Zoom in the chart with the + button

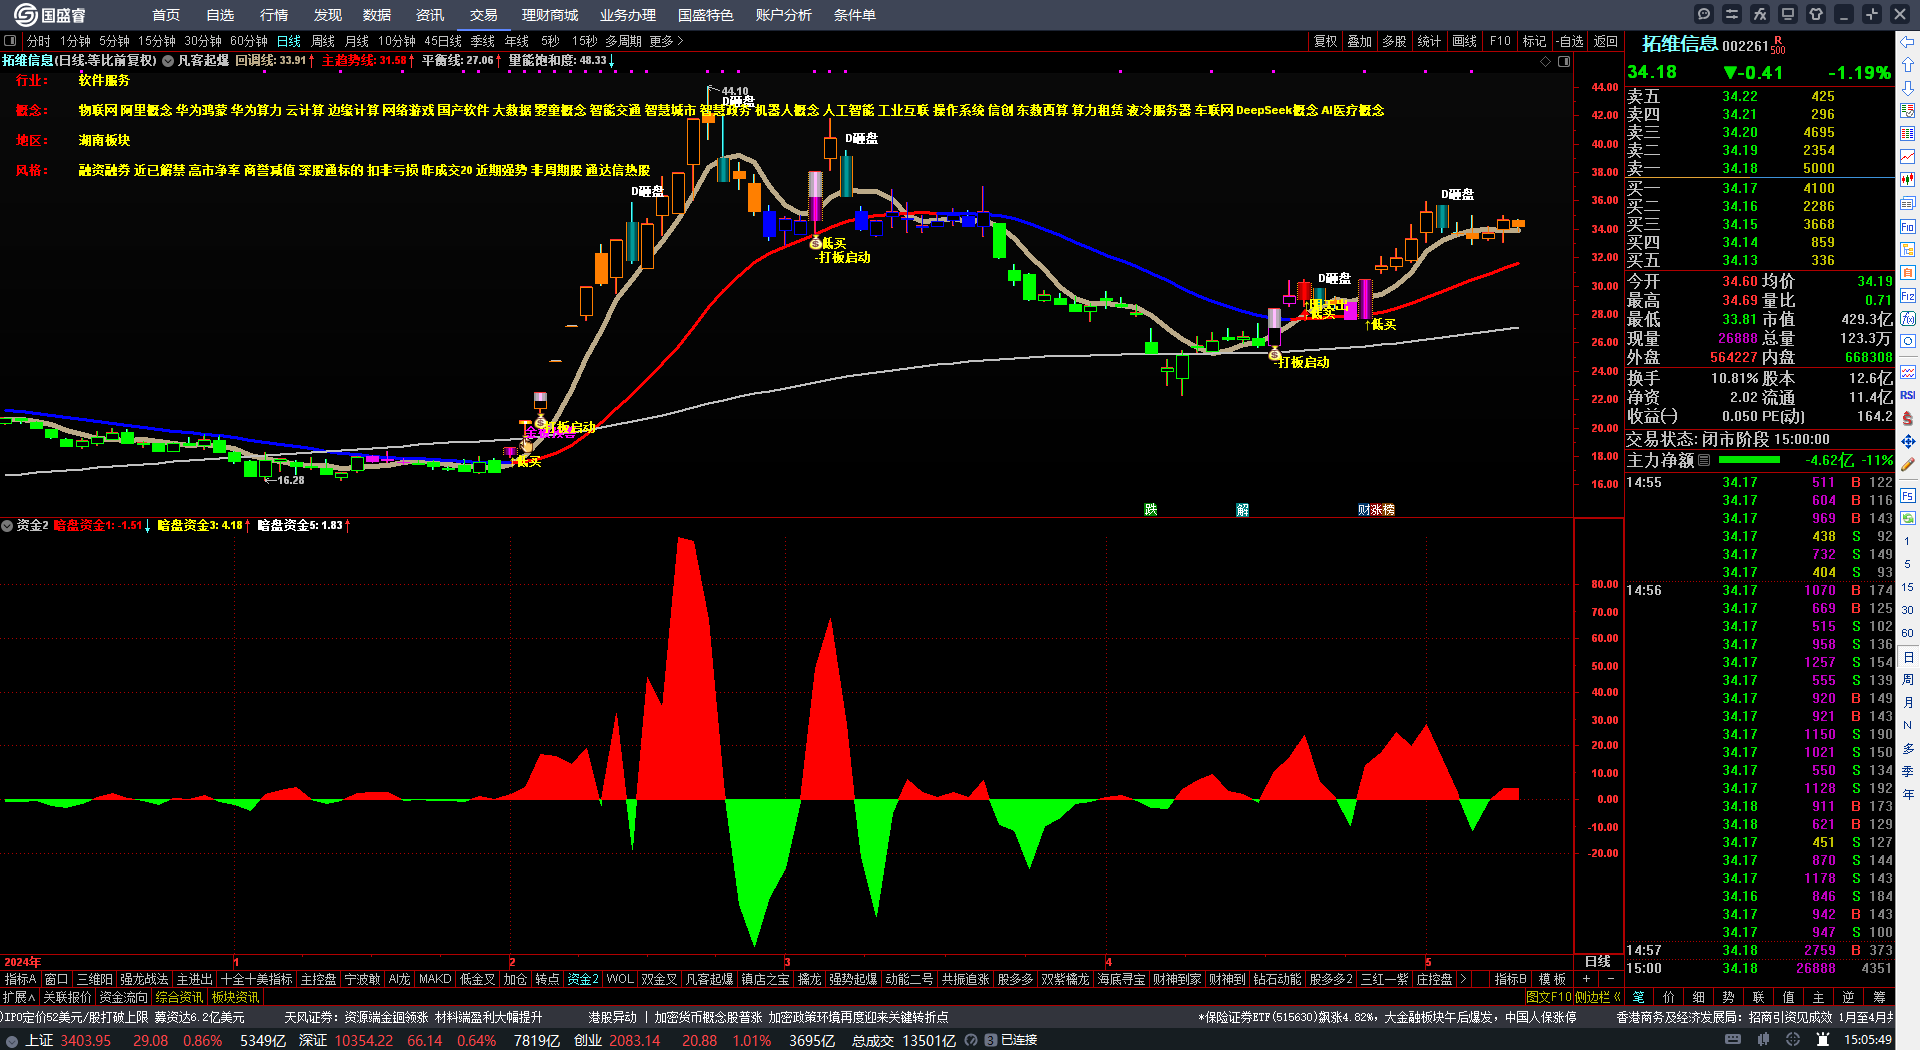[x=1587, y=979]
